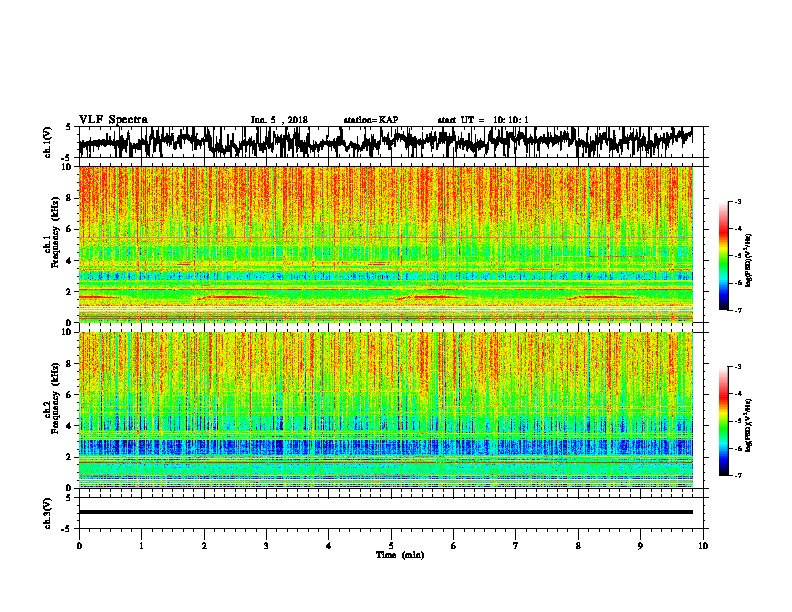Click the time axis tick label "2"
The width and height of the screenshot is (792, 612).
pos(204,545)
